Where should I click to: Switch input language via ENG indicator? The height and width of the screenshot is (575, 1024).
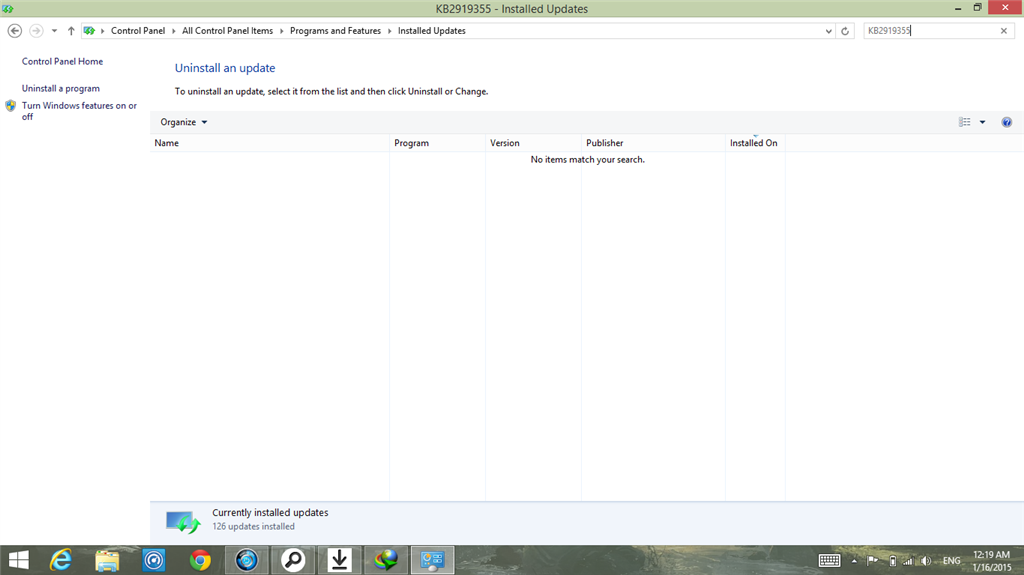click(952, 561)
